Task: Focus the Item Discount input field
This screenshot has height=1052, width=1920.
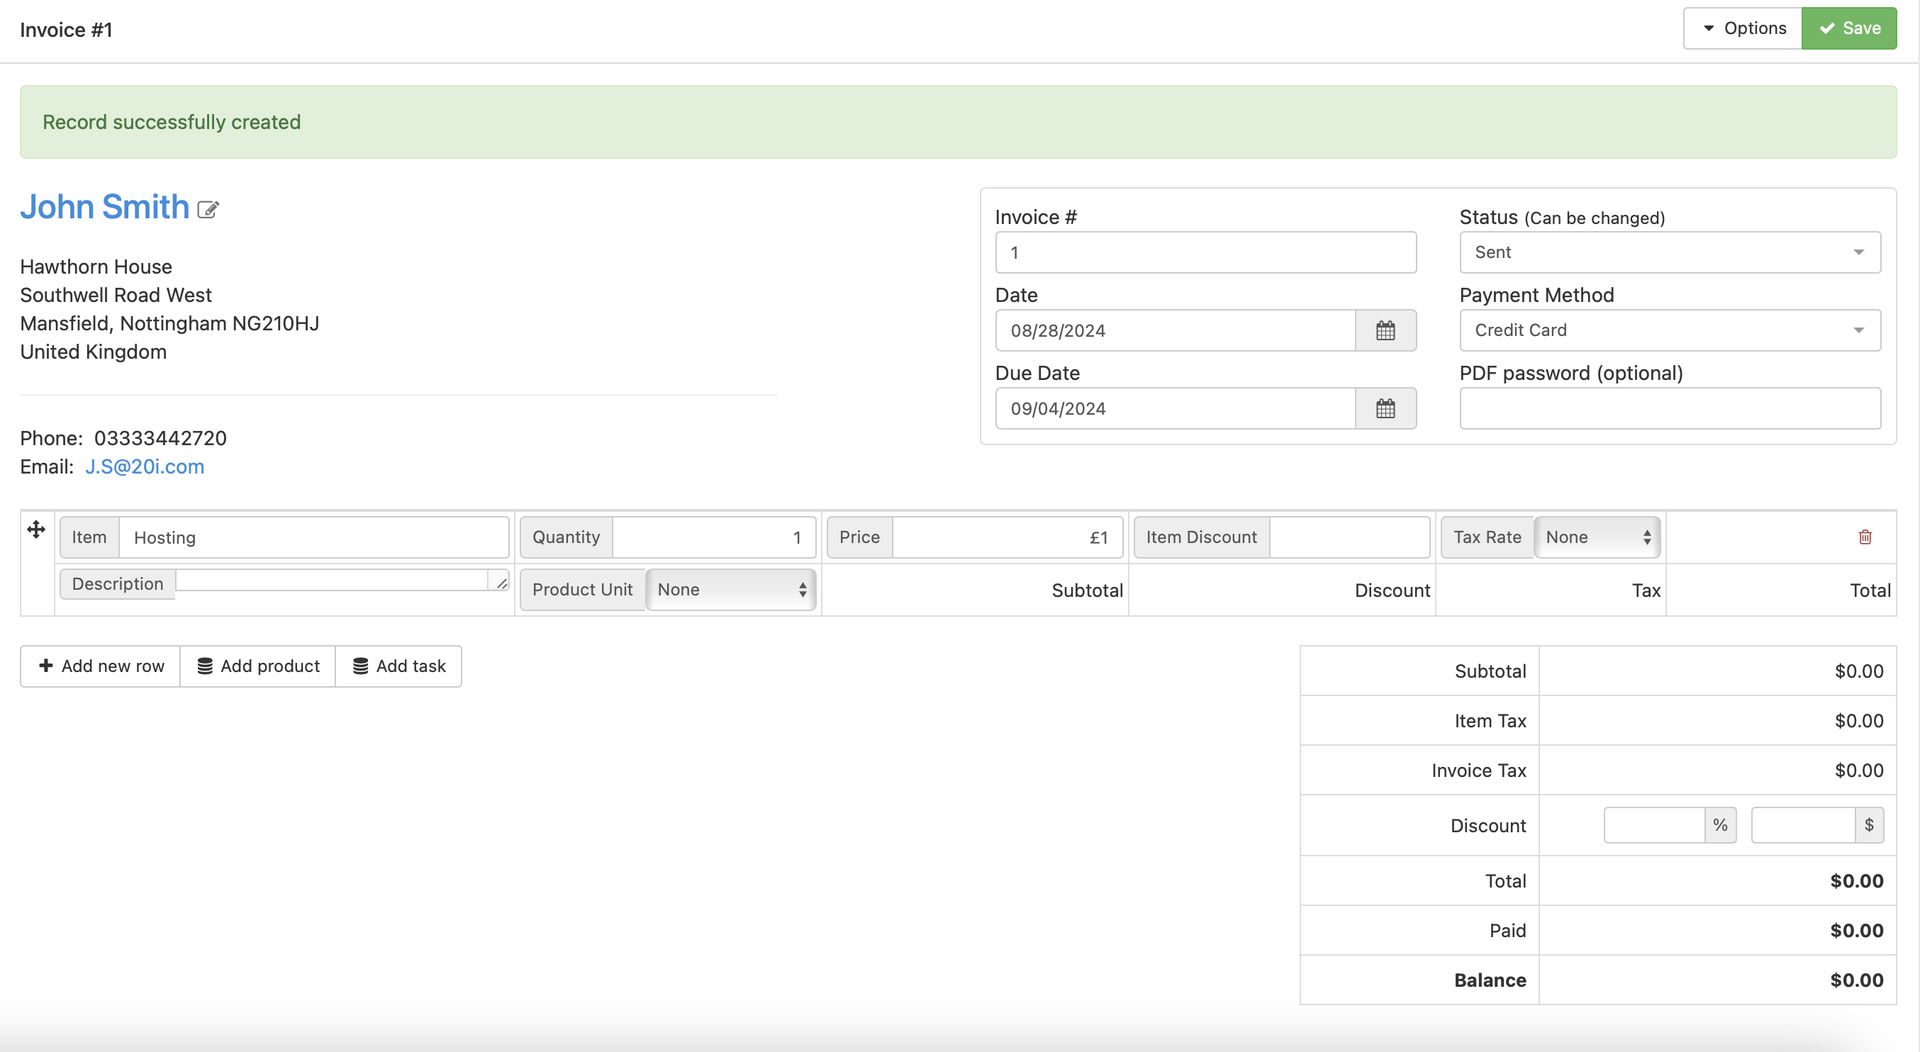Action: [1350, 538]
